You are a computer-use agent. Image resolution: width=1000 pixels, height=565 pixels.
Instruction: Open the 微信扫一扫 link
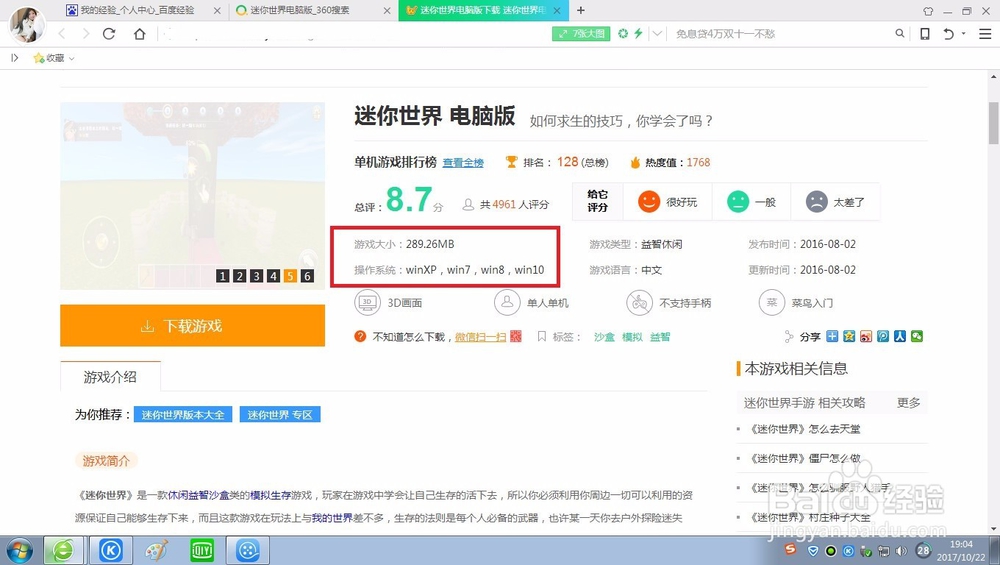pos(480,337)
